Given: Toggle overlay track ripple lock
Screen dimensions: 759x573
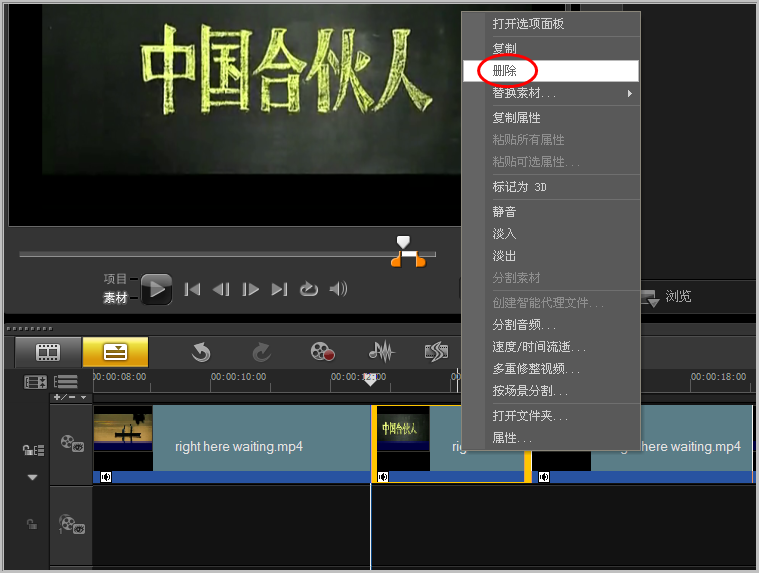Looking at the screenshot, I should pyautogui.click(x=32, y=524).
